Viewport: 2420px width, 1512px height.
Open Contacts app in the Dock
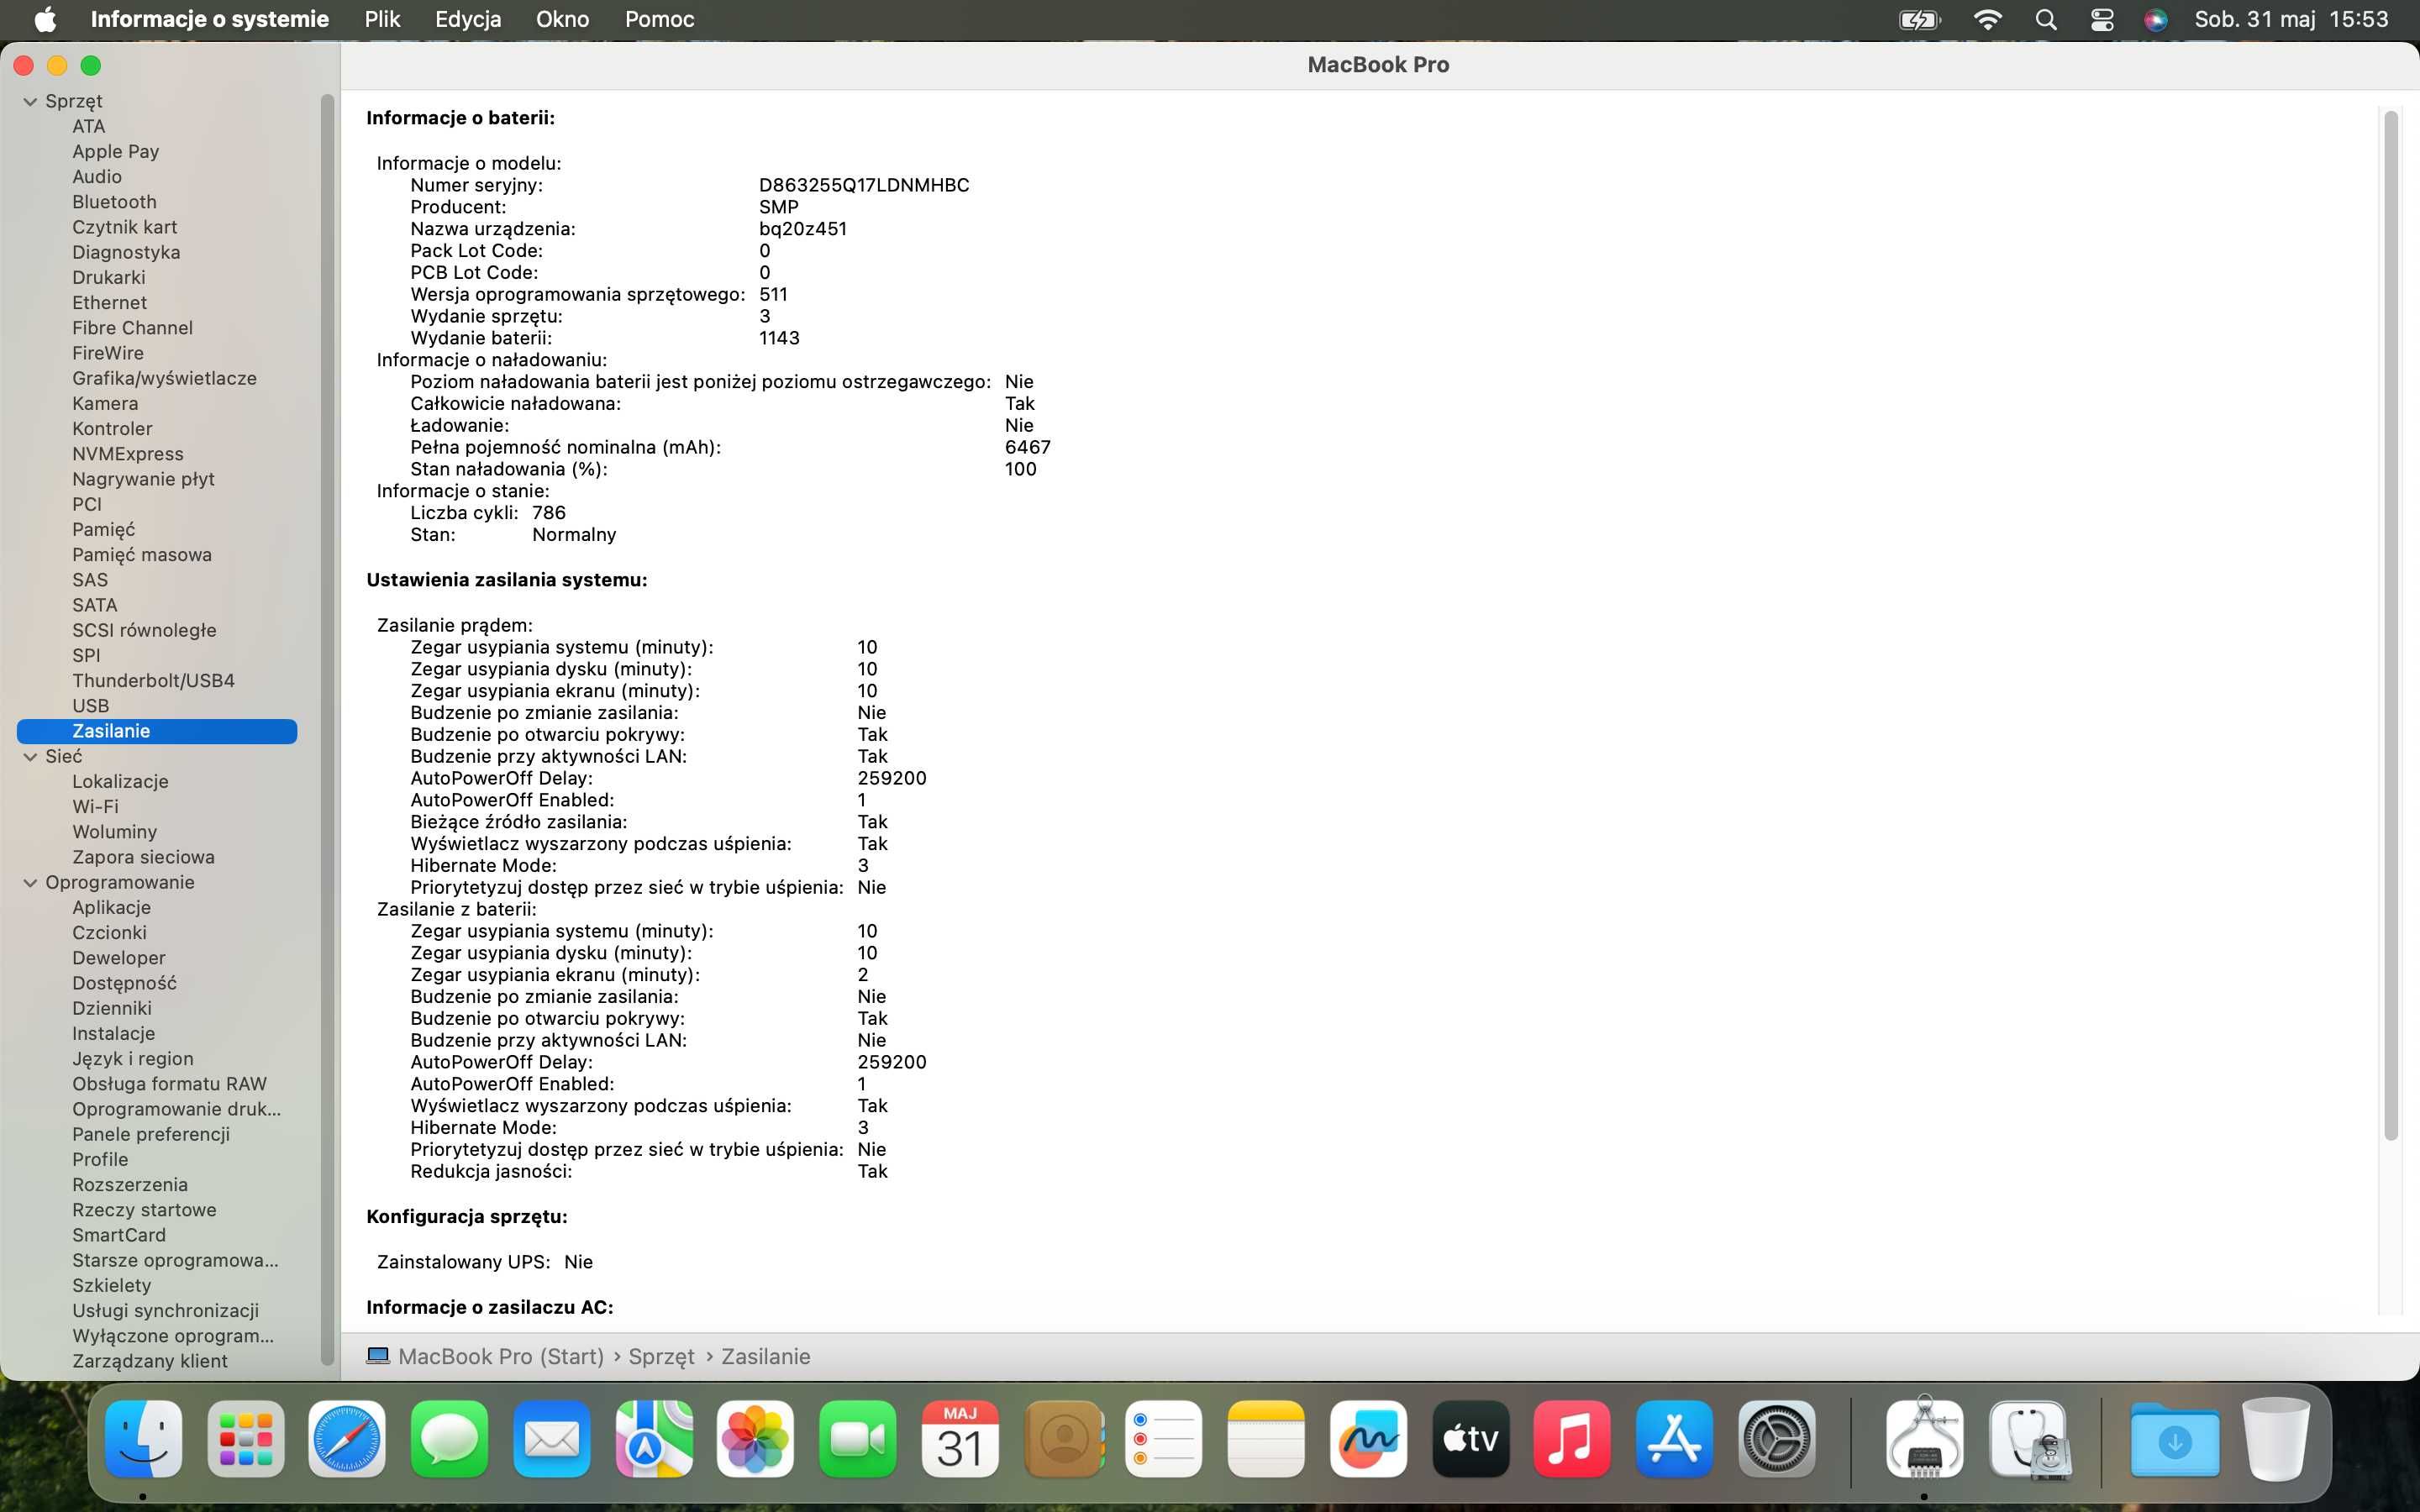point(1064,1439)
